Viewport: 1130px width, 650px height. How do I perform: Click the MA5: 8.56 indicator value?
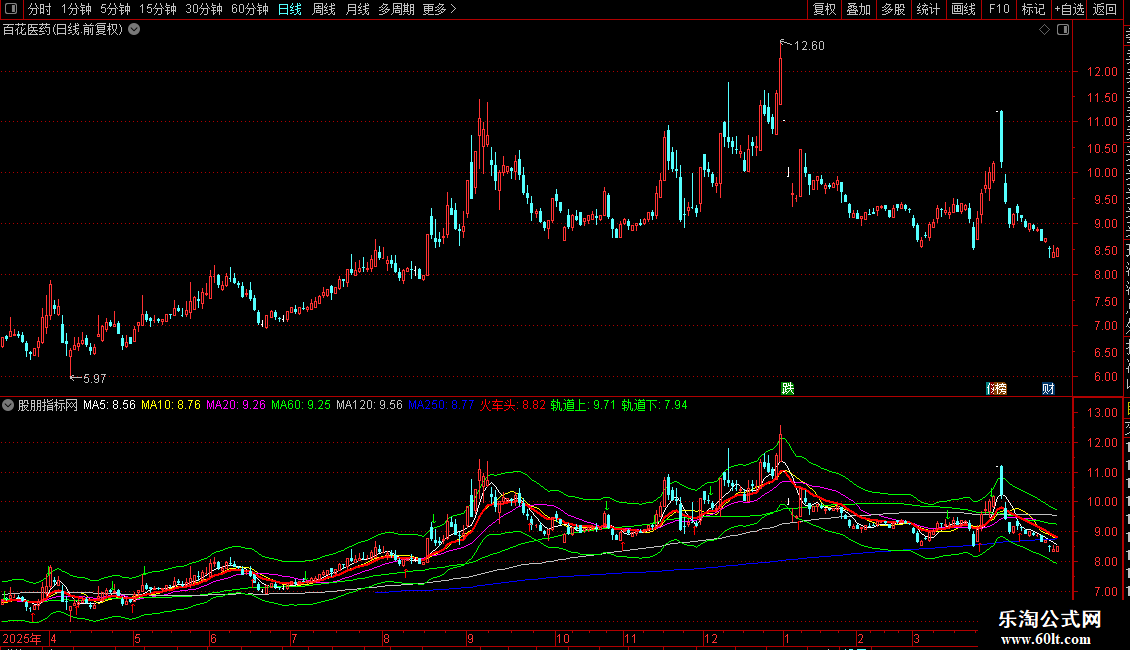109,405
